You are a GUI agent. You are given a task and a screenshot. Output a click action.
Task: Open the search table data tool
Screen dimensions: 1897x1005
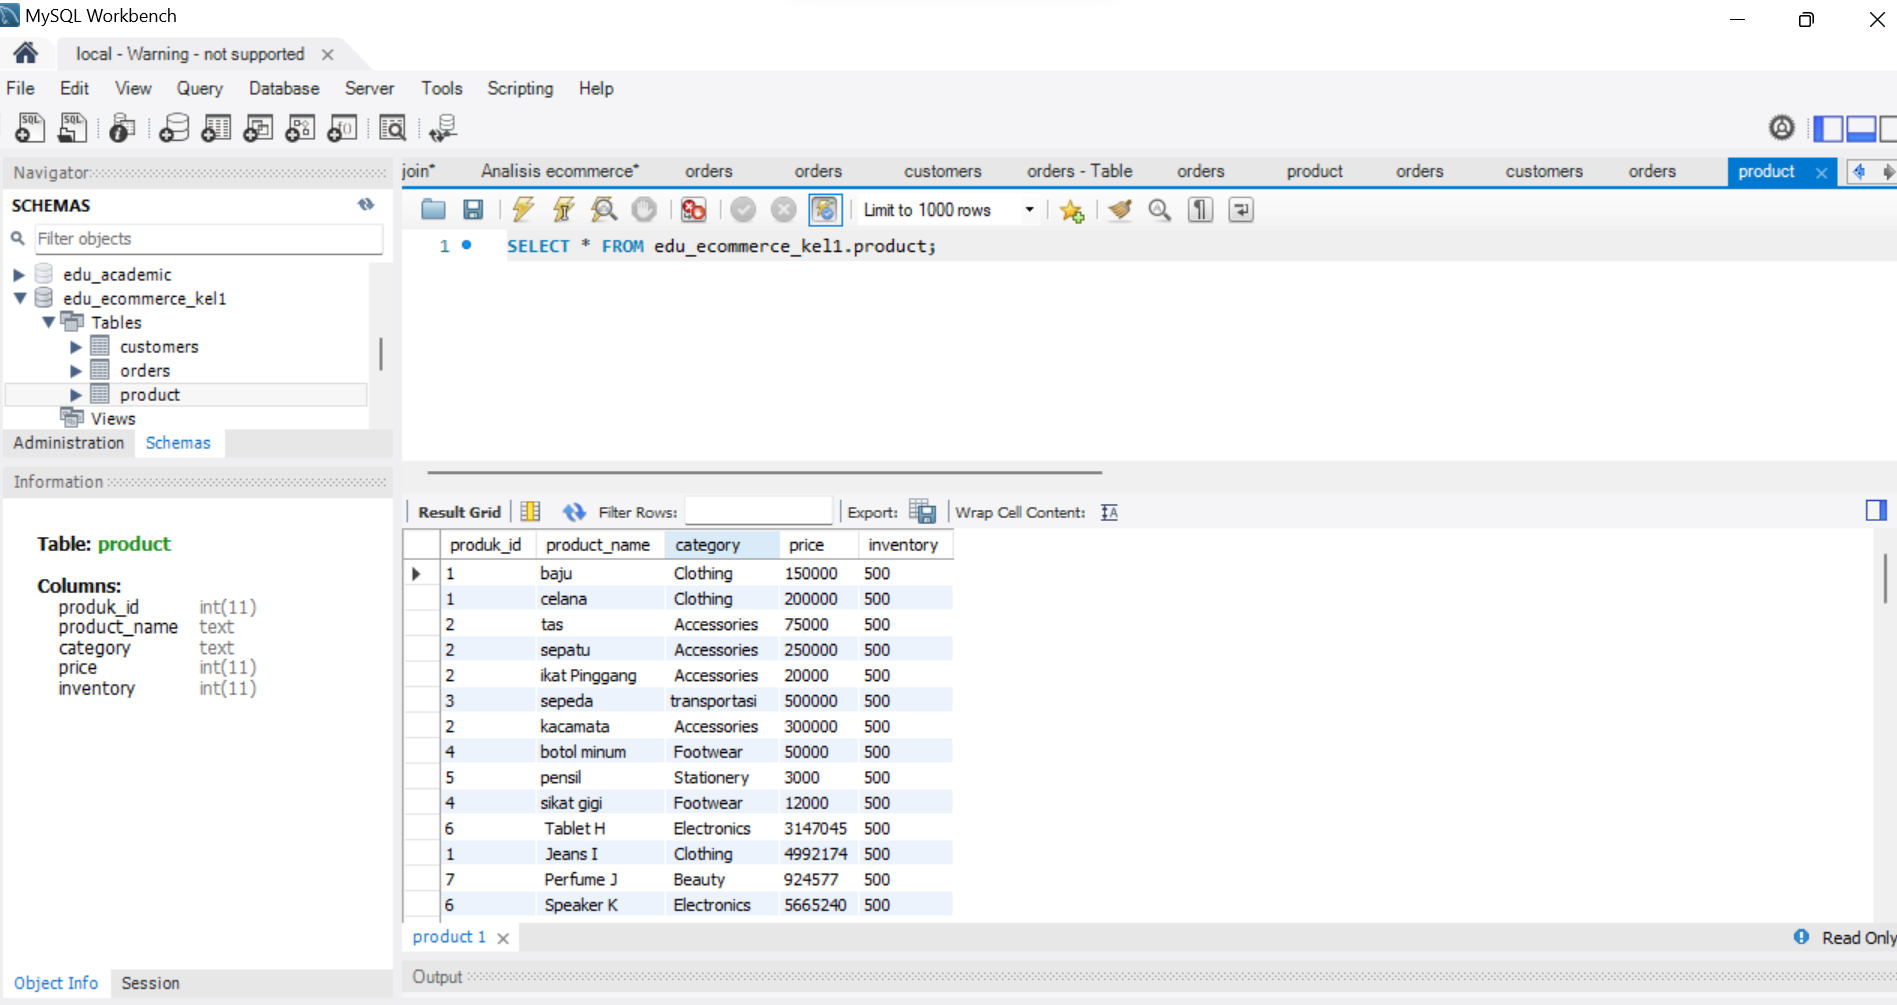pyautogui.click(x=393, y=128)
